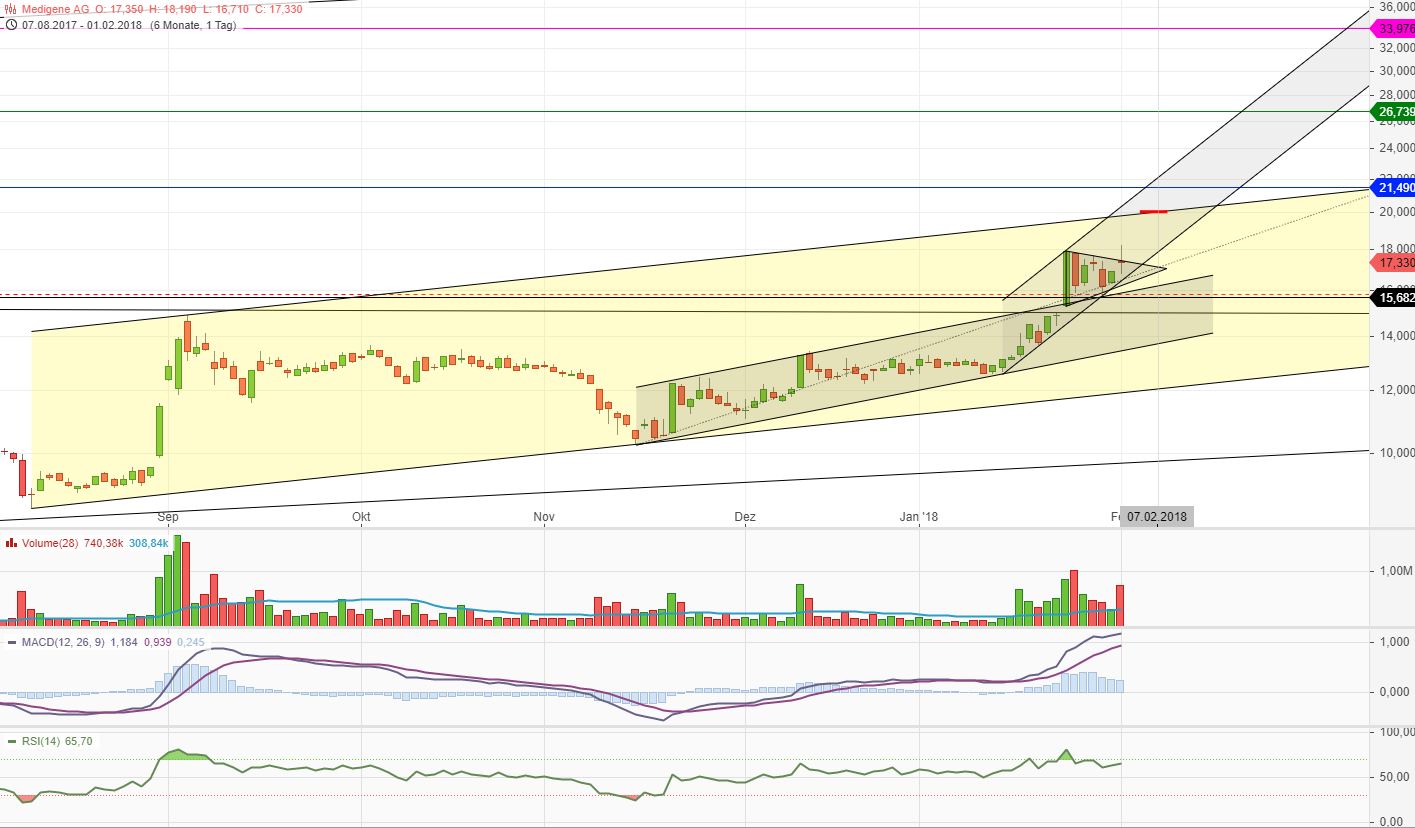
Task: Click the 07.02.2018 date label
Action: tap(1156, 516)
